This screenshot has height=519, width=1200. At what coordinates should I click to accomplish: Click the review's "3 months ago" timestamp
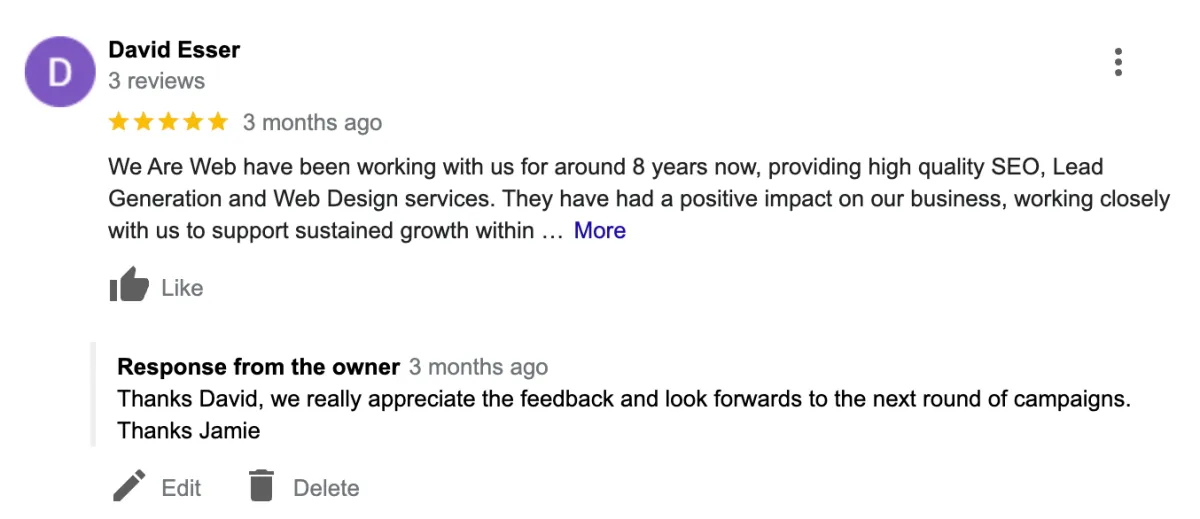pos(312,122)
